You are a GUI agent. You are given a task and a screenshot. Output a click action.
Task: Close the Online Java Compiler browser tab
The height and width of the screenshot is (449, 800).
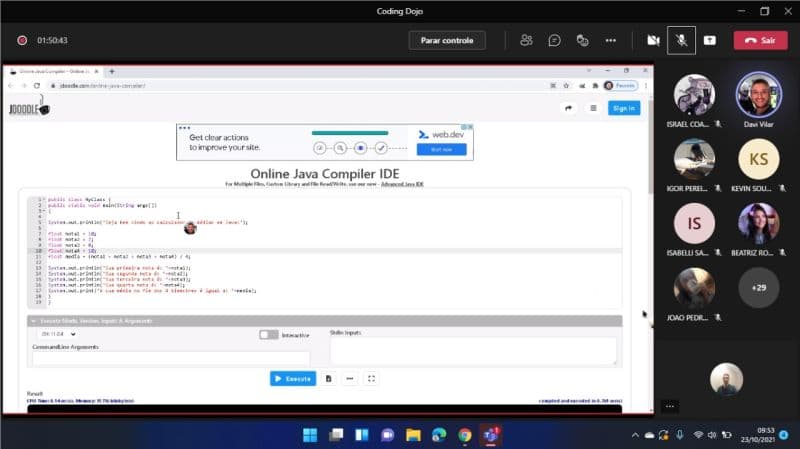(96, 71)
